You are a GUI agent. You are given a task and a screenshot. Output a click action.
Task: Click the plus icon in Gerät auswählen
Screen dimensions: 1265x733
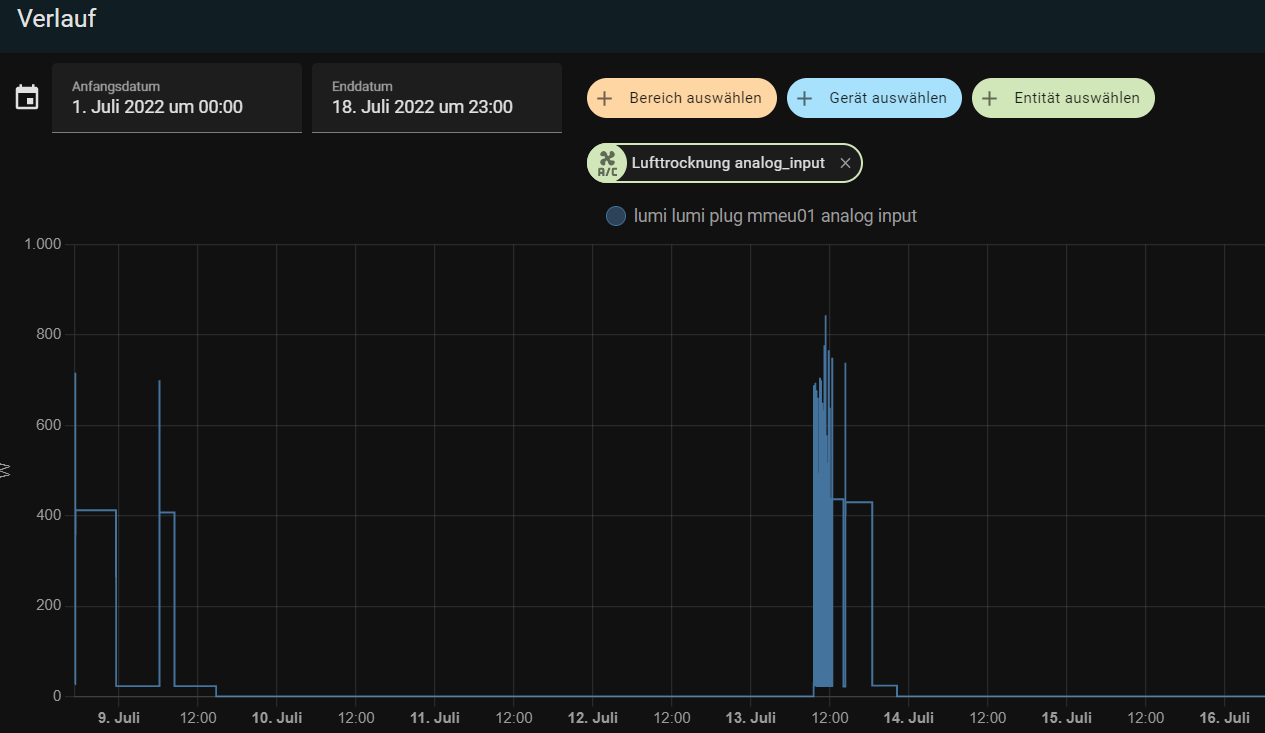click(x=806, y=98)
